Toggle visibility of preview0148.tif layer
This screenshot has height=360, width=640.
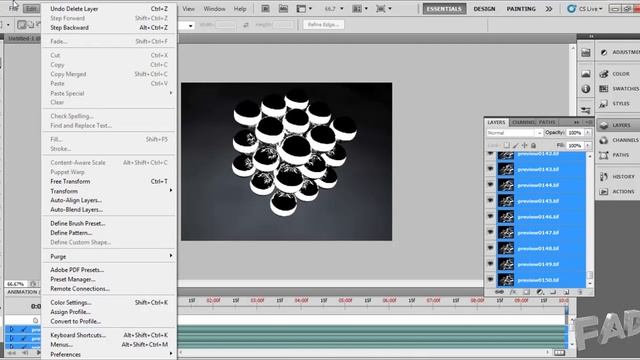[490, 248]
